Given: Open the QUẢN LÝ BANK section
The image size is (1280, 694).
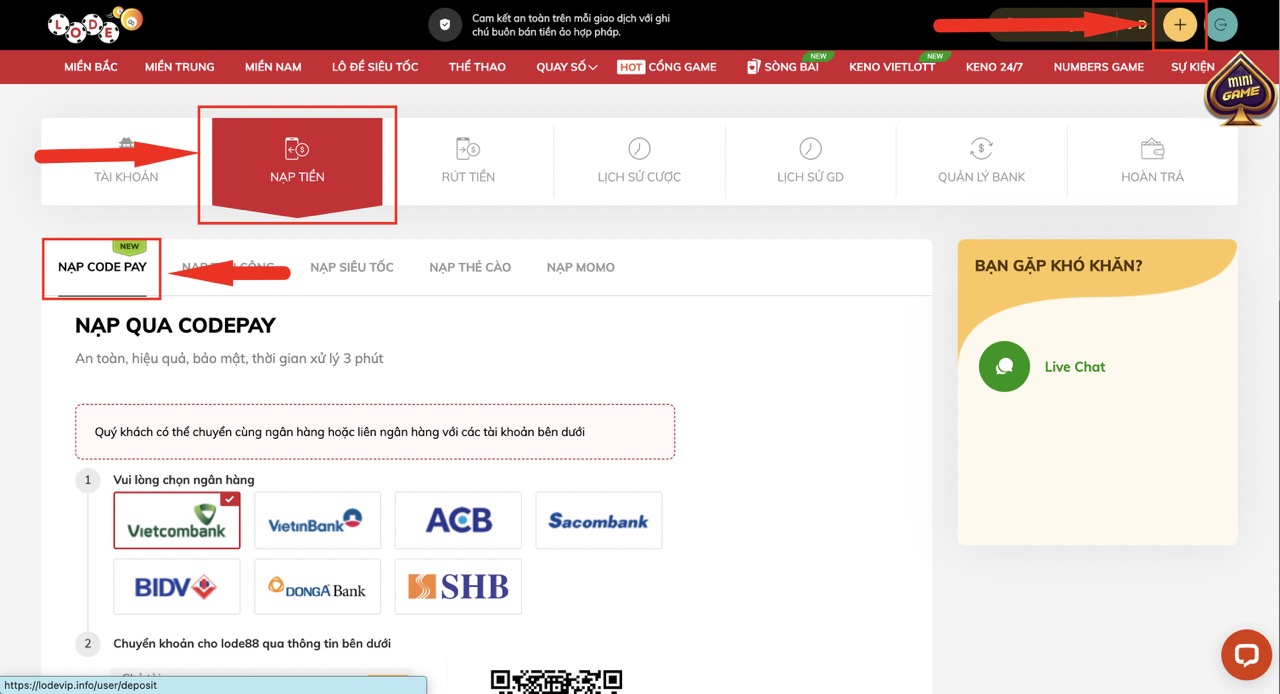Looking at the screenshot, I should 981,160.
